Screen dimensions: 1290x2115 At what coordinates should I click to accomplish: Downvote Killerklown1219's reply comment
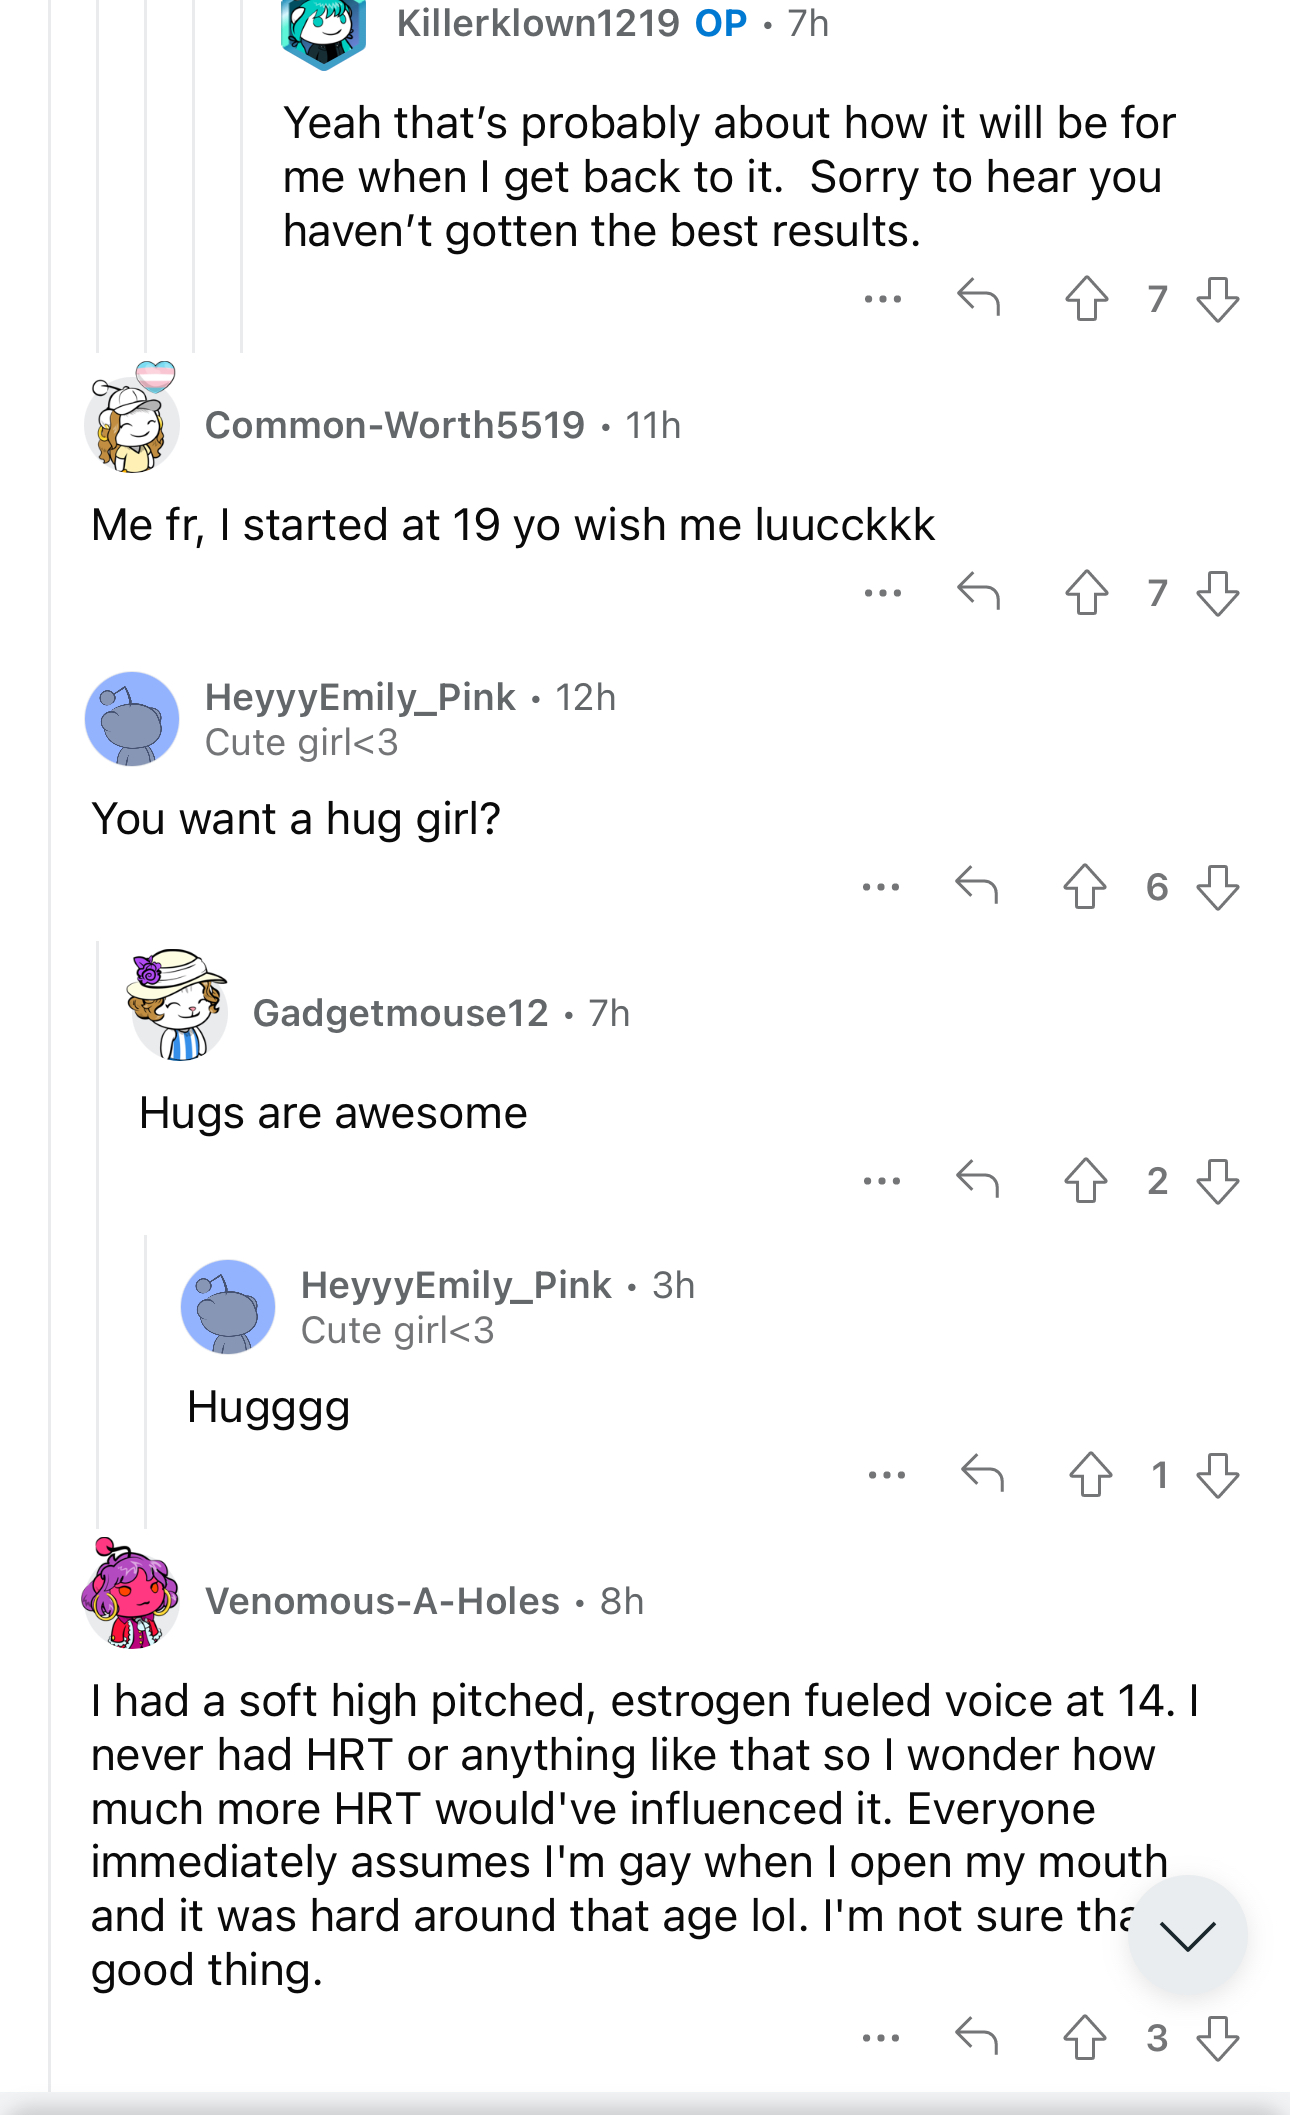1217,298
